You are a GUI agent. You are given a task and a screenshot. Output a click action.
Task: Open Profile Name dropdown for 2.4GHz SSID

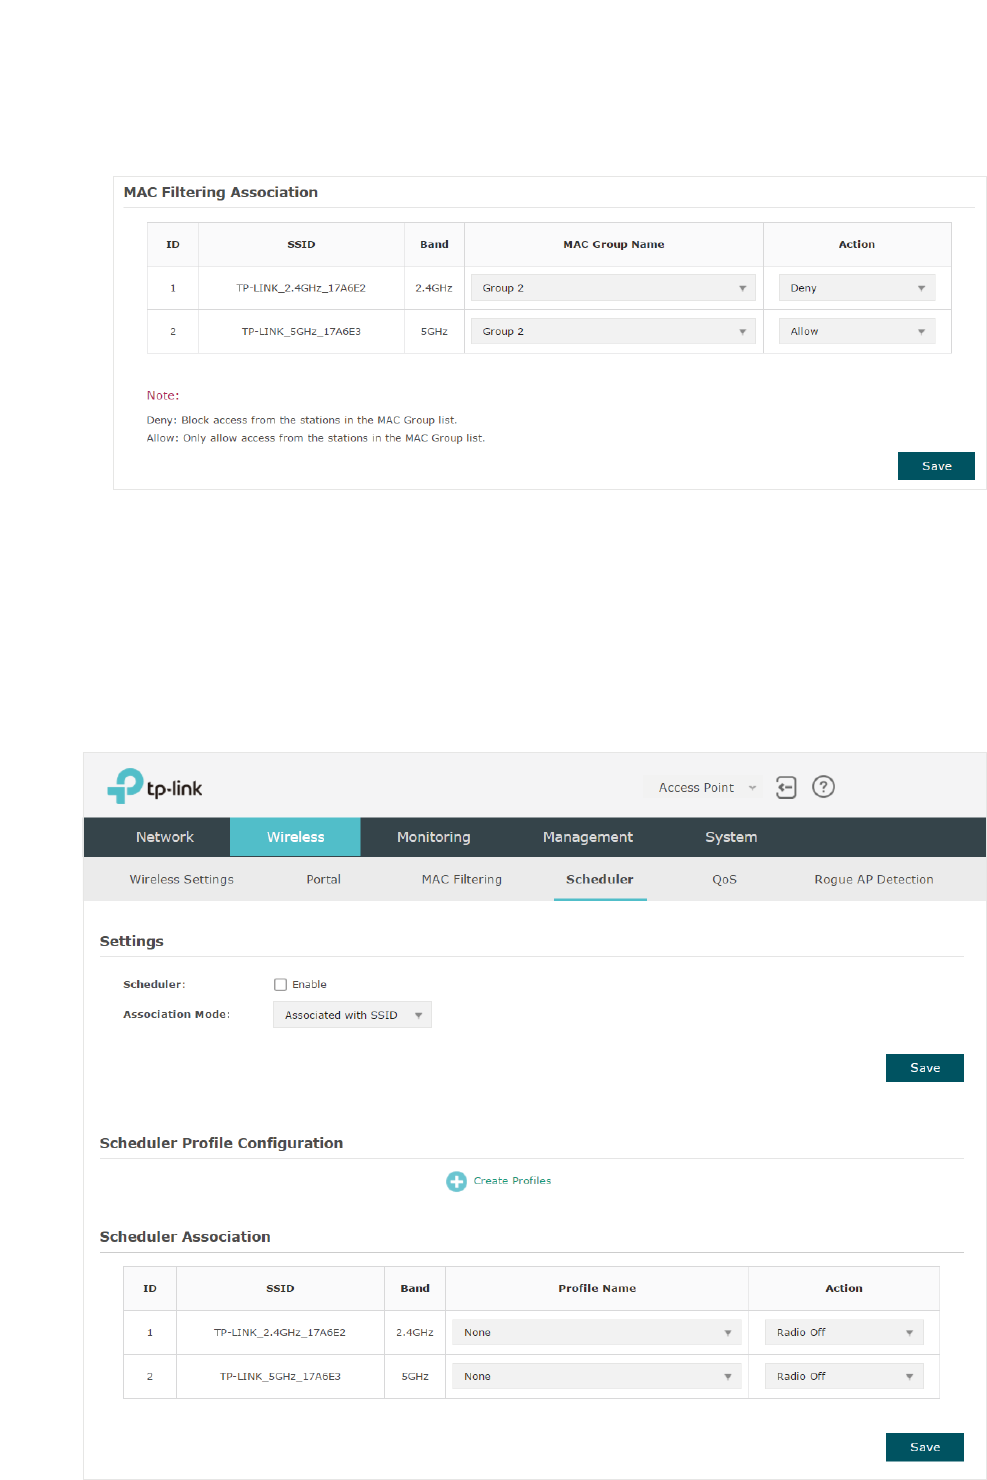597,1332
